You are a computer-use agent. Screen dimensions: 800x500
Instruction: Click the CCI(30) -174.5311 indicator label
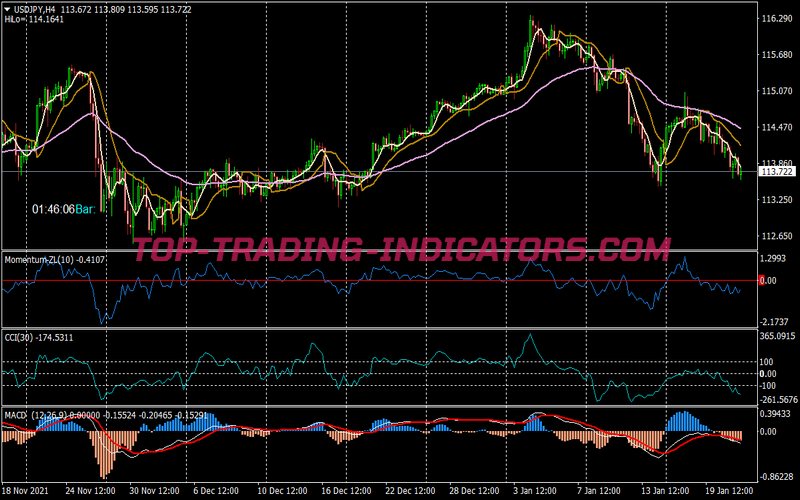pos(39,338)
